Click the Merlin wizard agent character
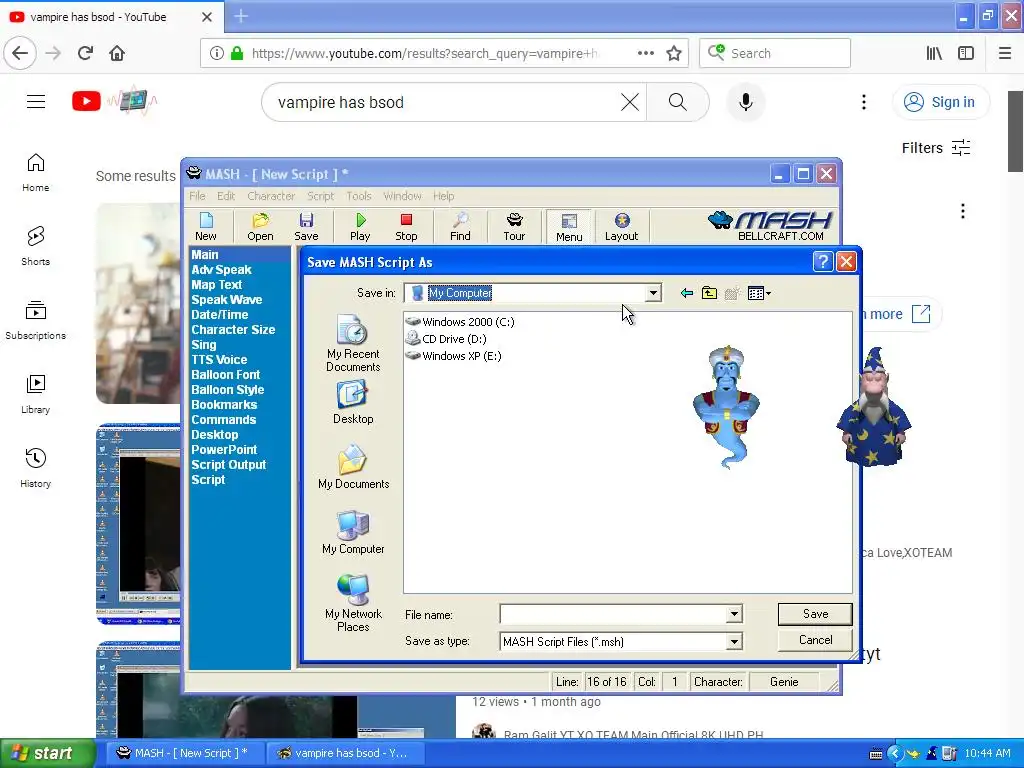Screen dimensions: 1024x768 click(873, 406)
